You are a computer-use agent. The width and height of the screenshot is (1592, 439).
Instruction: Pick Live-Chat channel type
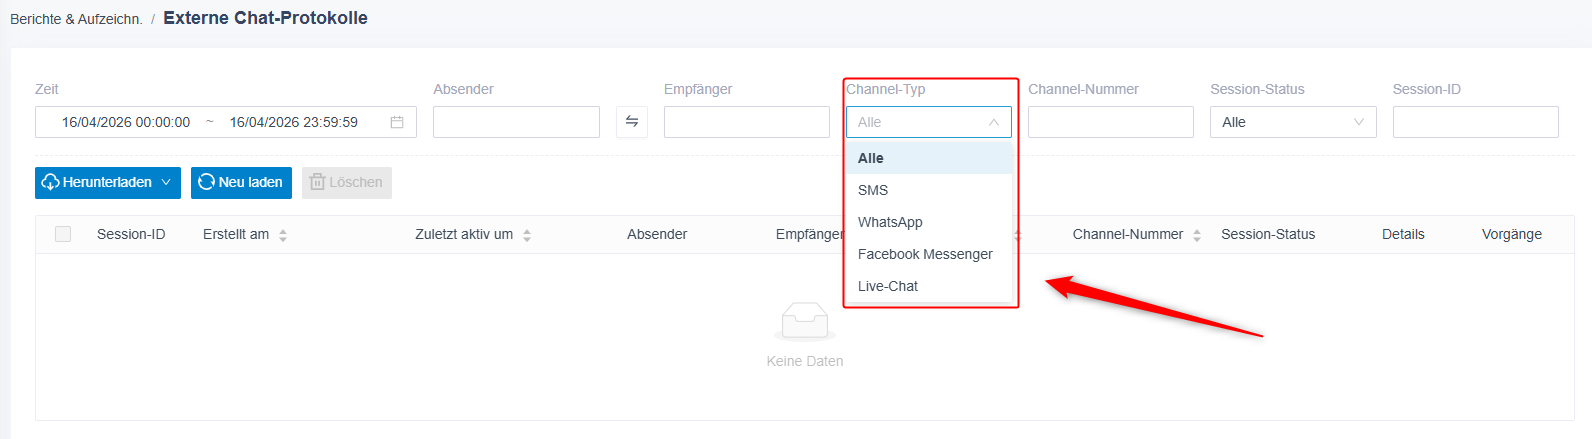930,286
